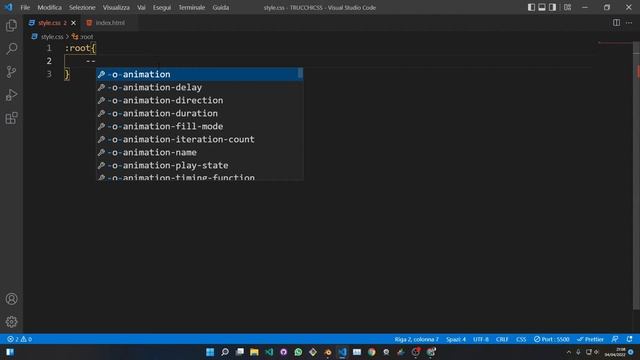
Task: Click line number 1 in the gutter
Action: click(49, 48)
